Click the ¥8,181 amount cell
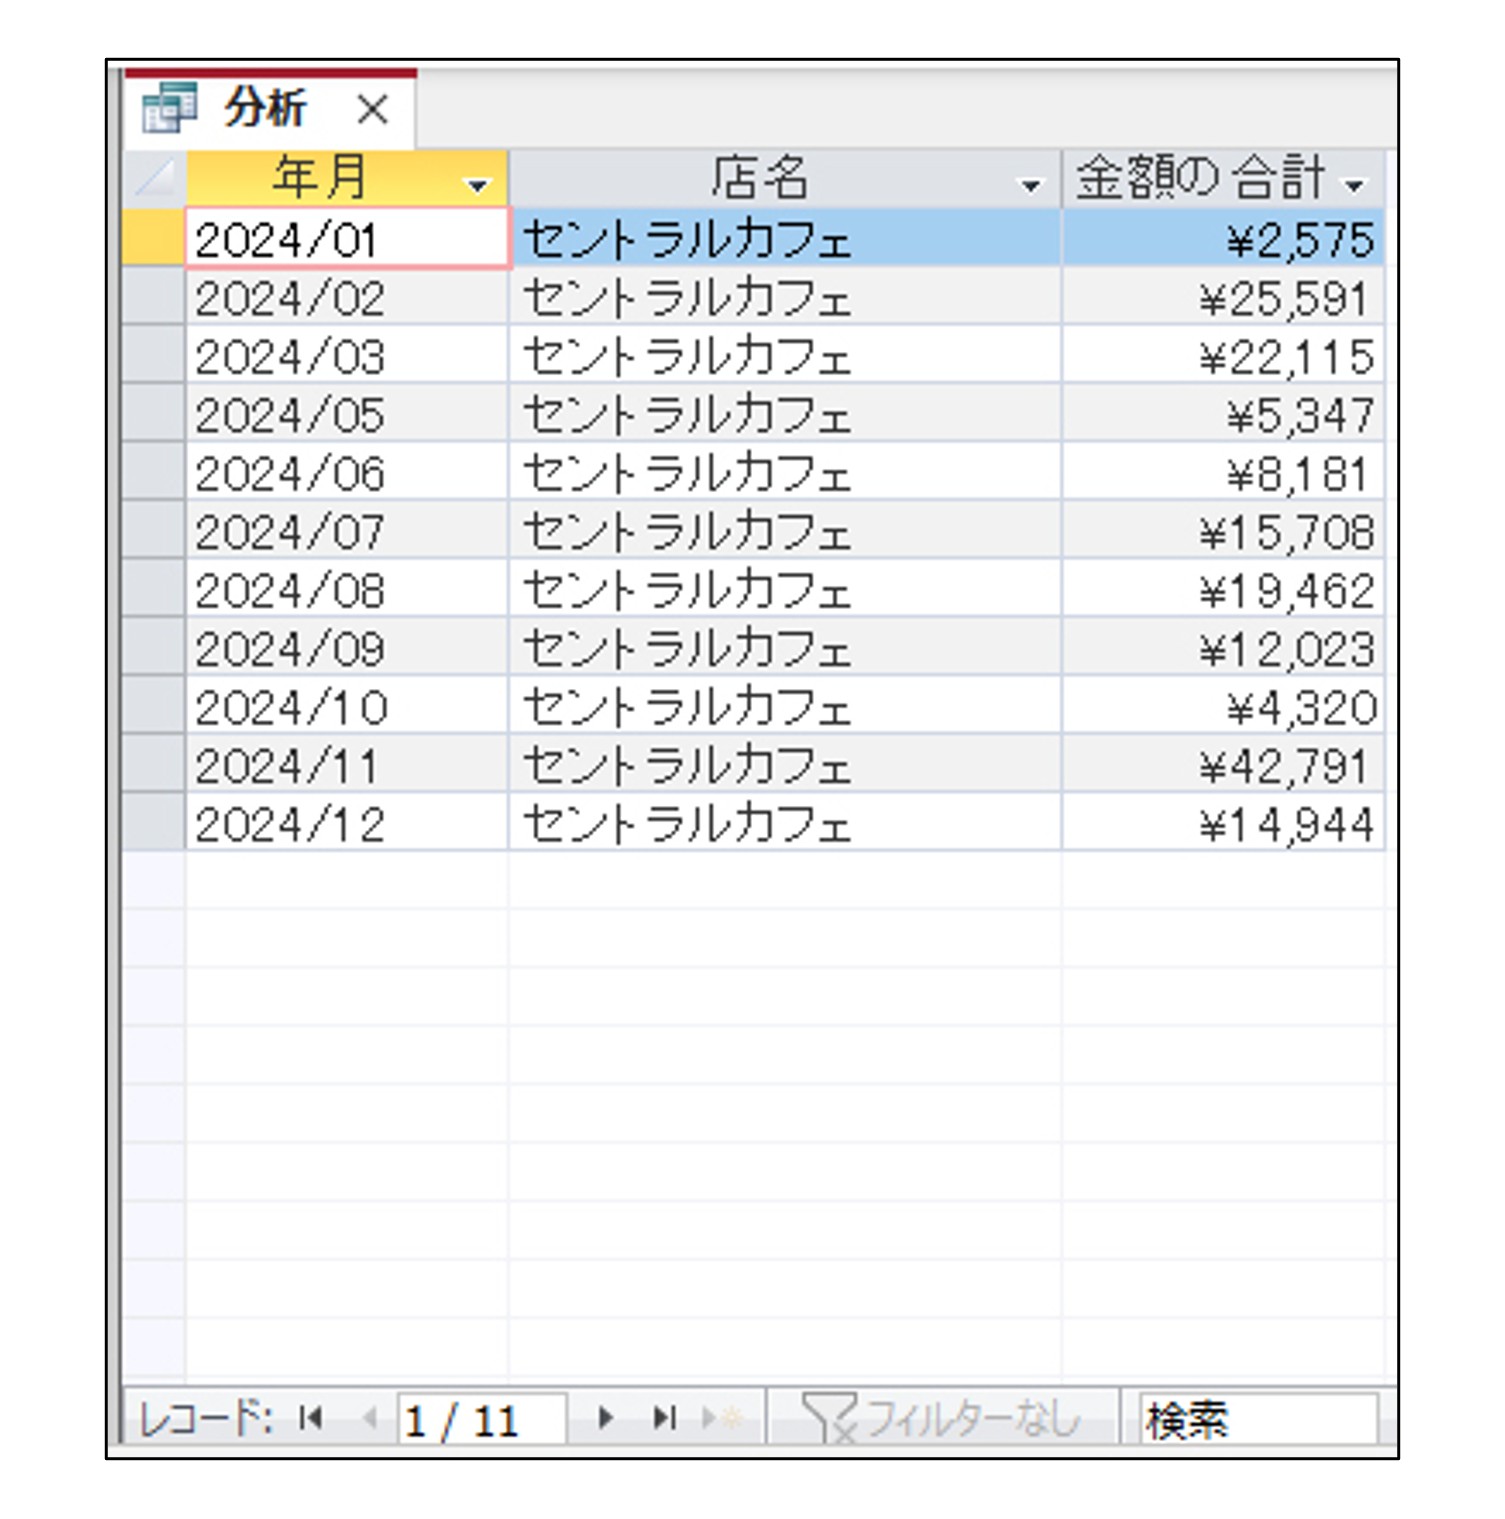Screen dimensions: 1505x1519 click(x=1224, y=472)
